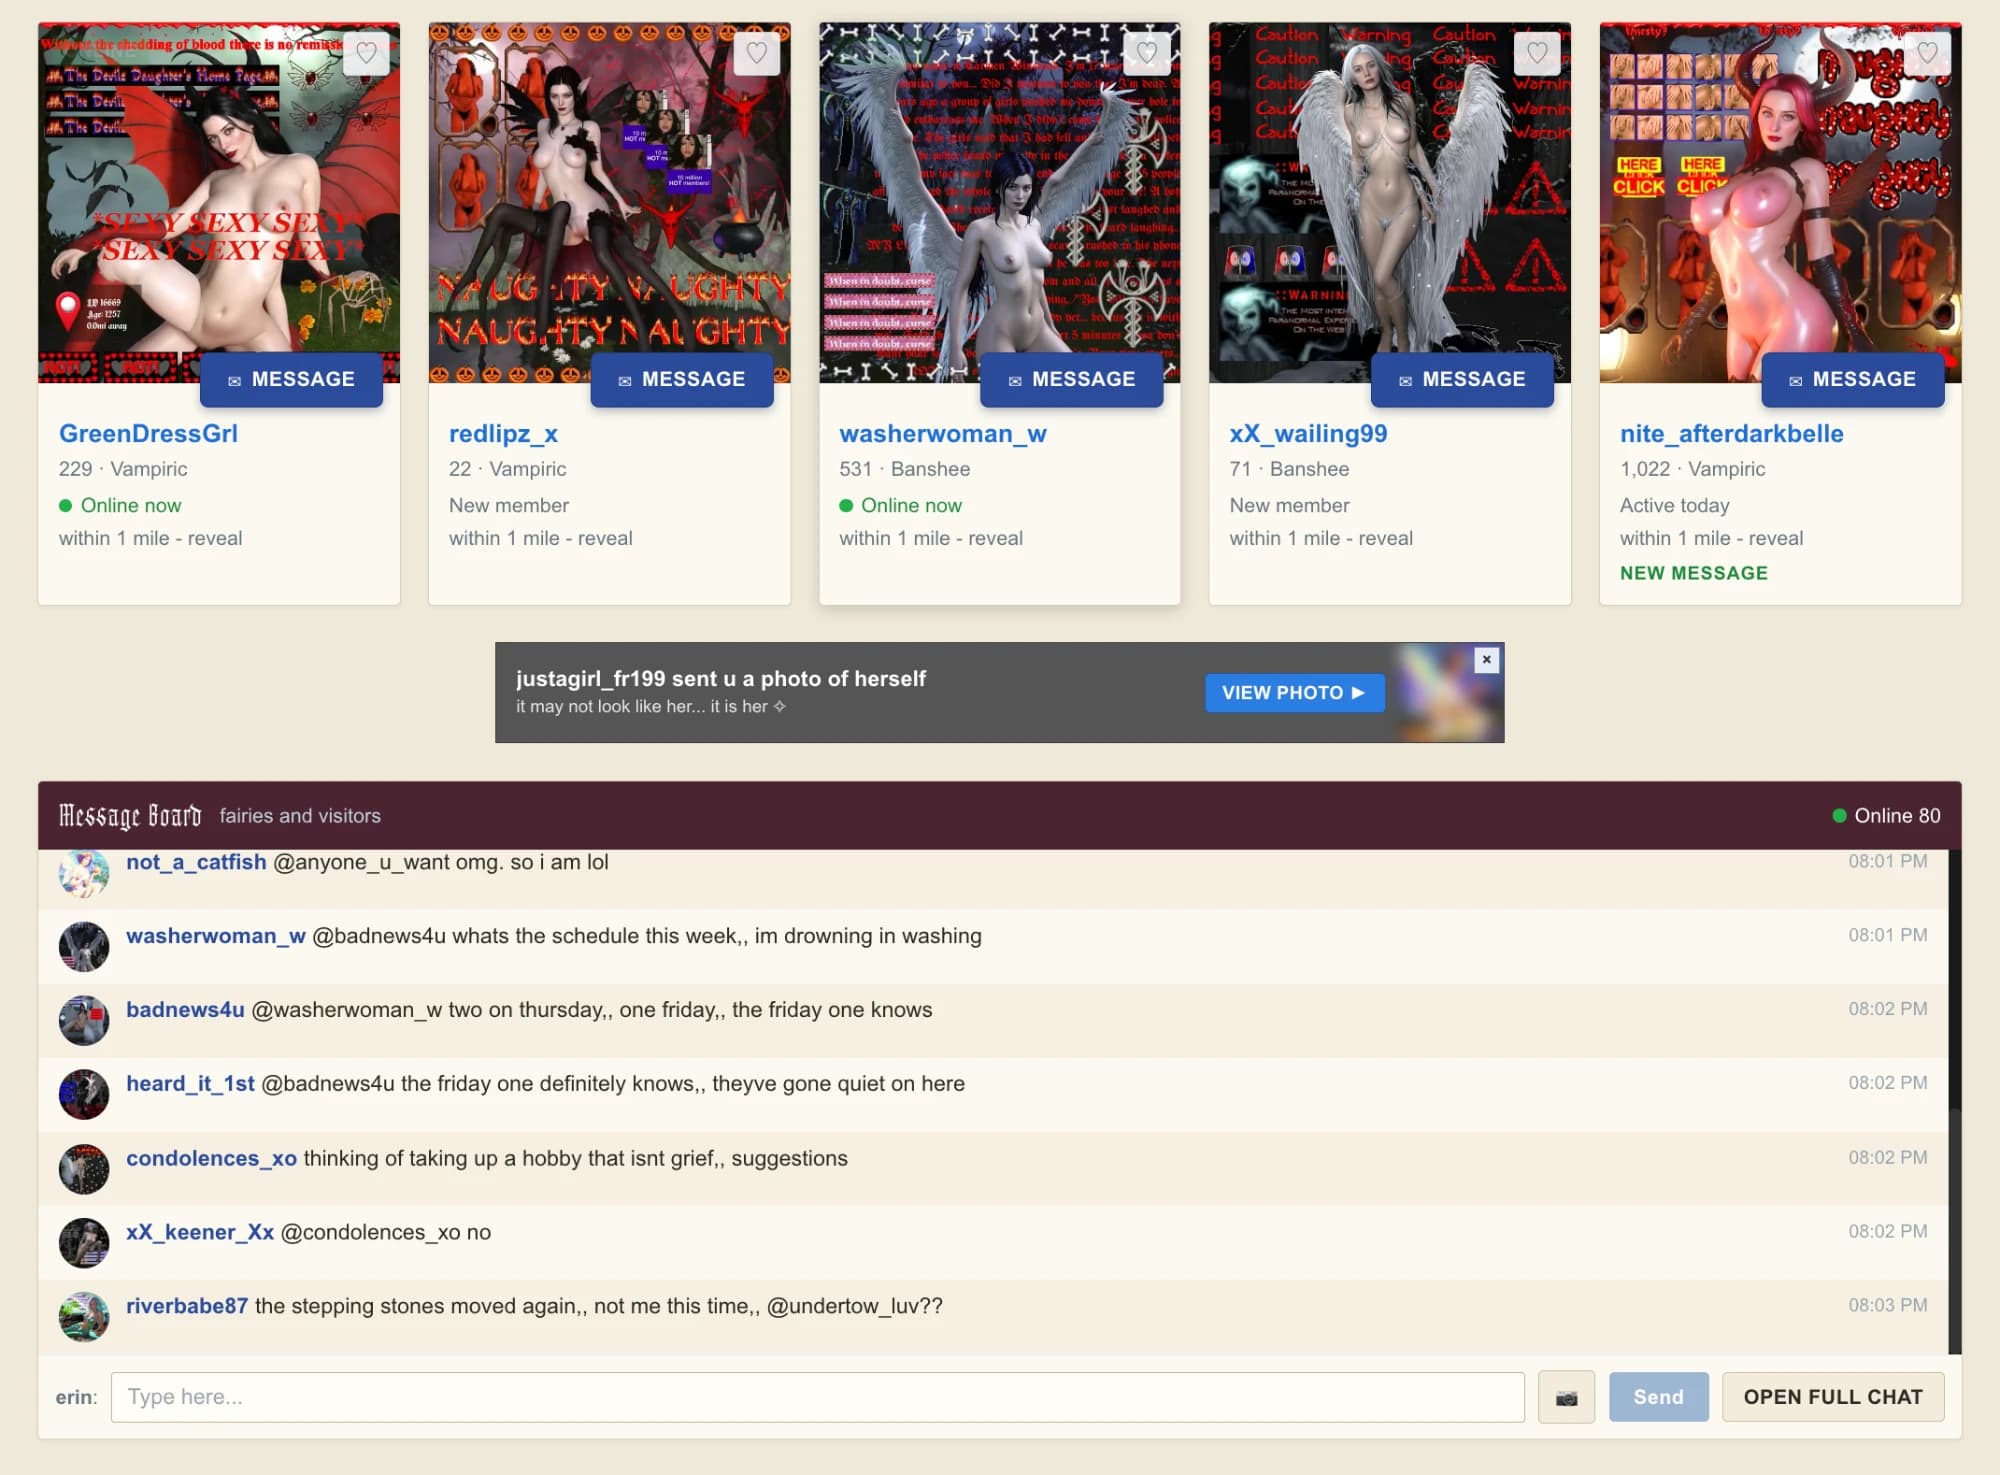This screenshot has height=1475, width=2000.
Task: Click riverbabe87 avatar in message board
Action: point(84,1316)
